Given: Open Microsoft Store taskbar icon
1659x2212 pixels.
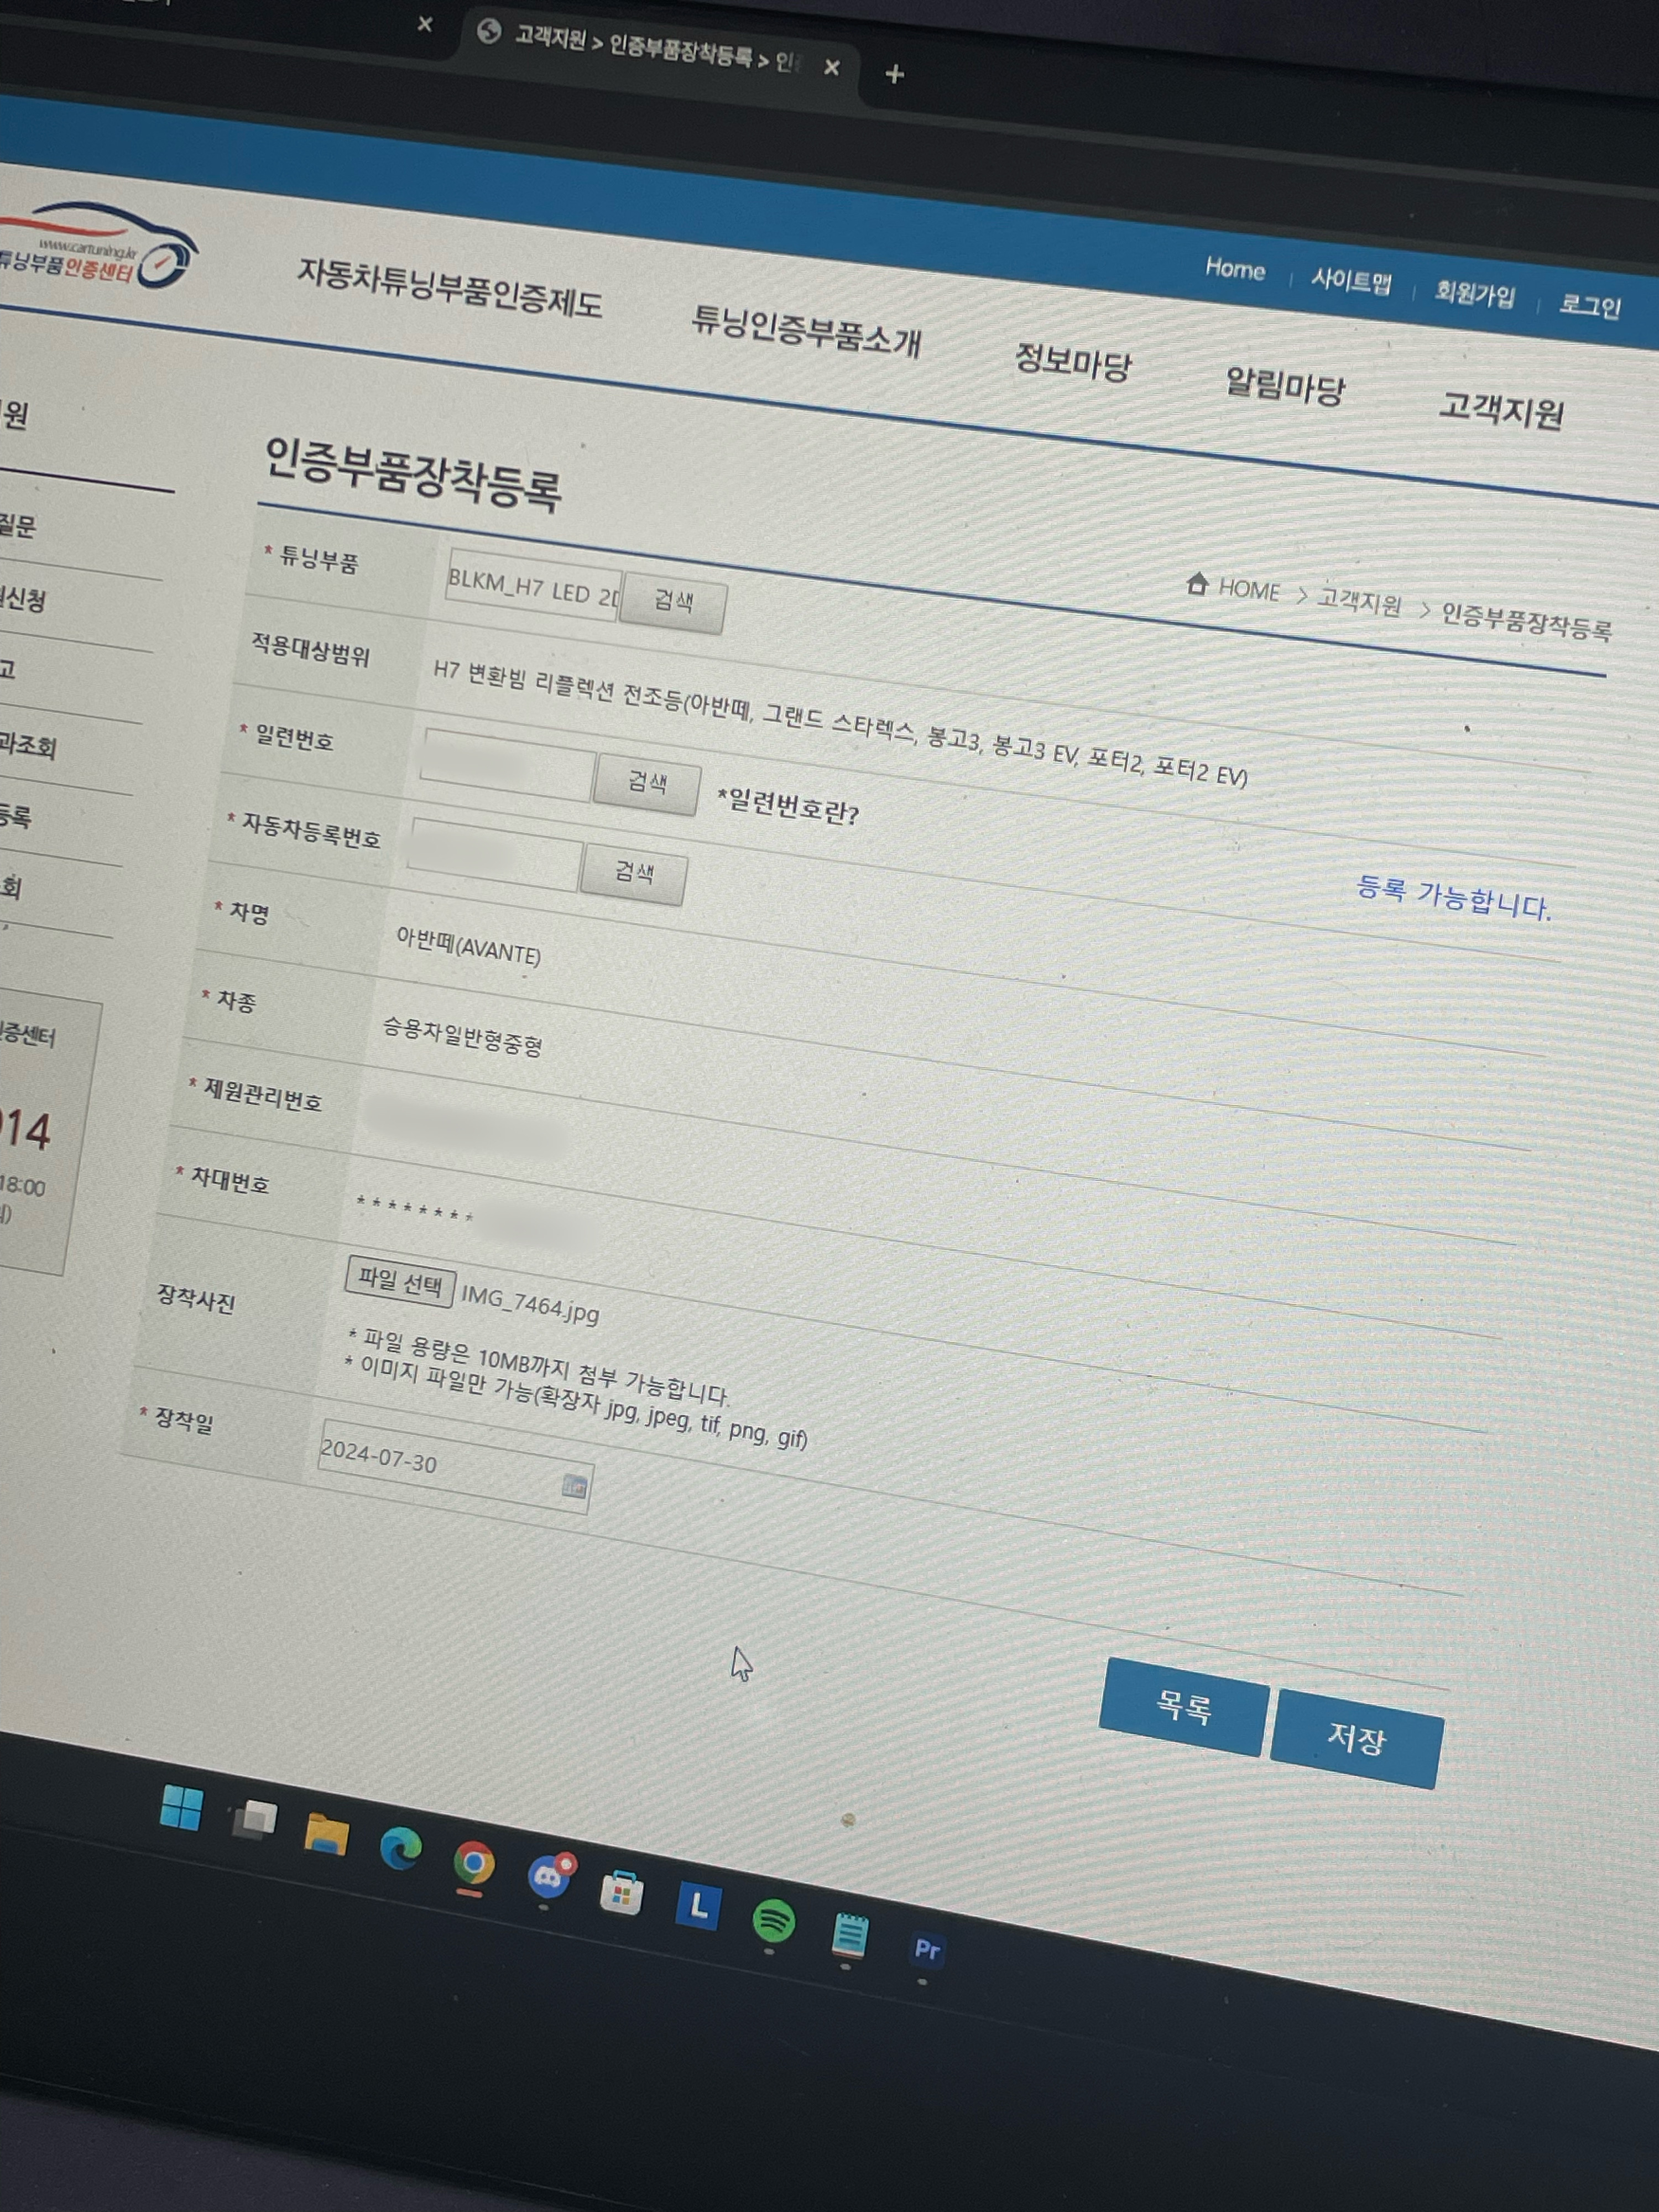Looking at the screenshot, I should pos(621,1893).
